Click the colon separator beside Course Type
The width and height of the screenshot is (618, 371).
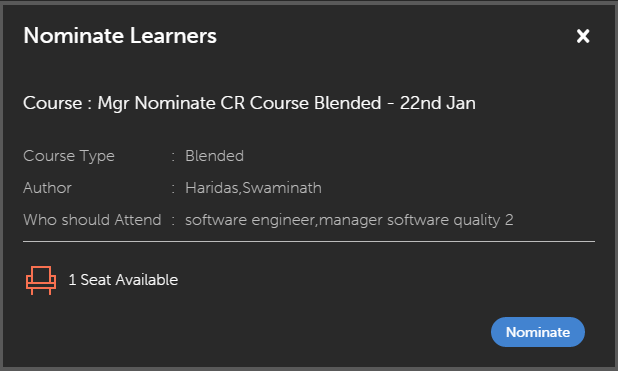pos(173,157)
